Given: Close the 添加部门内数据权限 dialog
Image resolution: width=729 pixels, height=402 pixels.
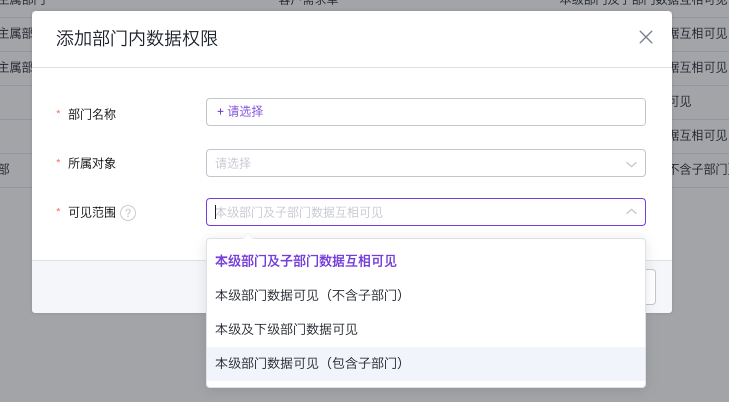Looking at the screenshot, I should 645,37.
